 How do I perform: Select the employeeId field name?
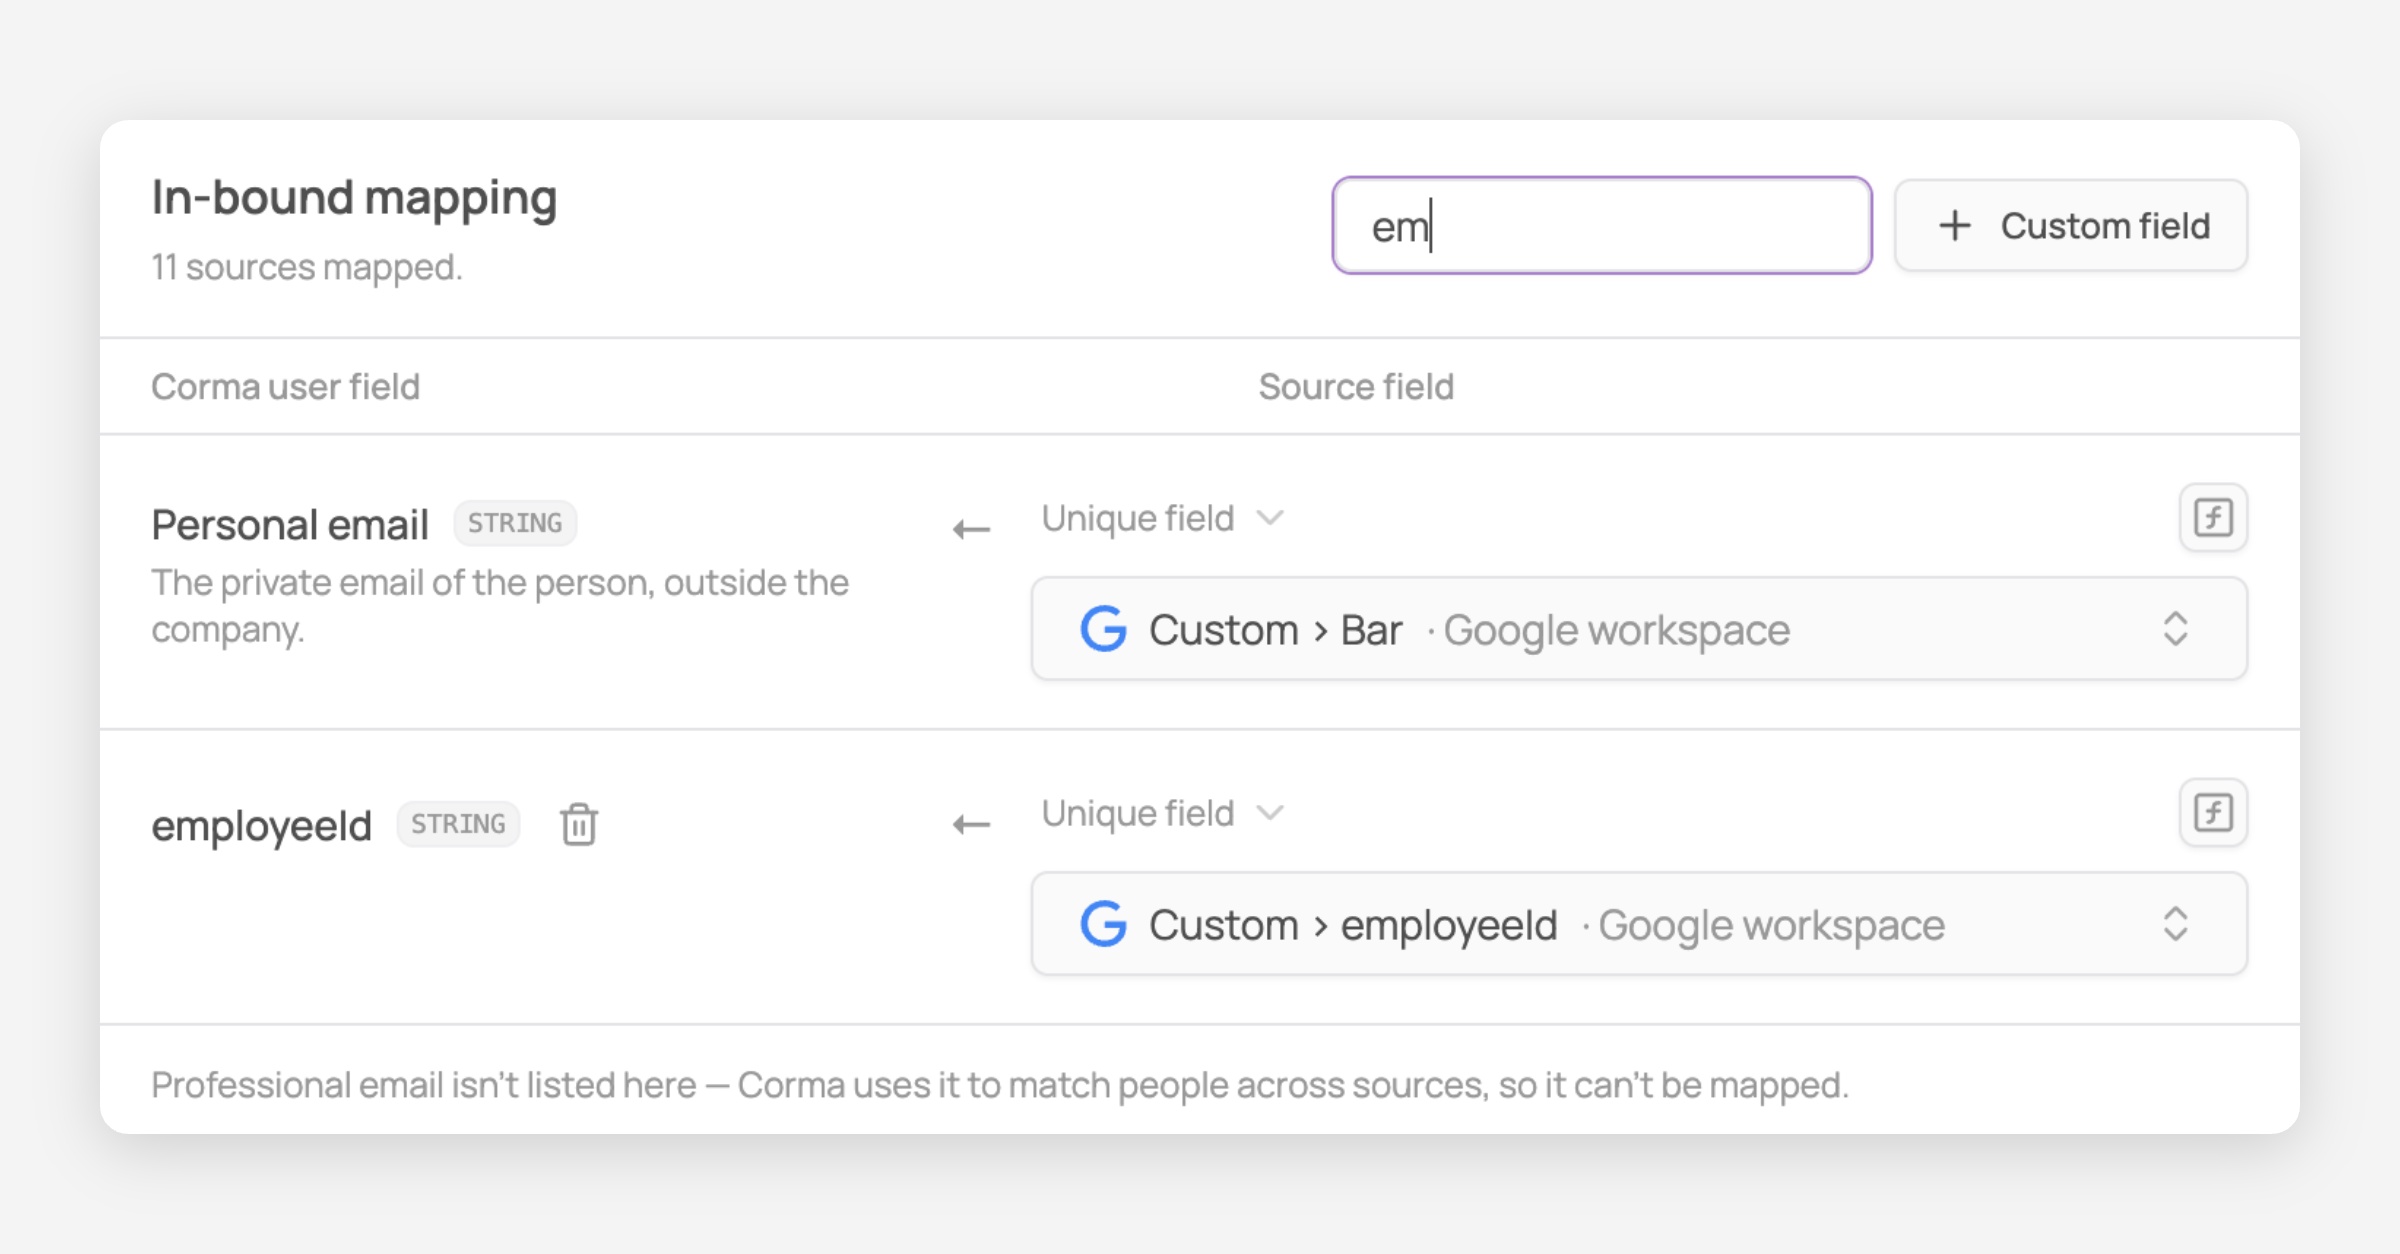[261, 826]
